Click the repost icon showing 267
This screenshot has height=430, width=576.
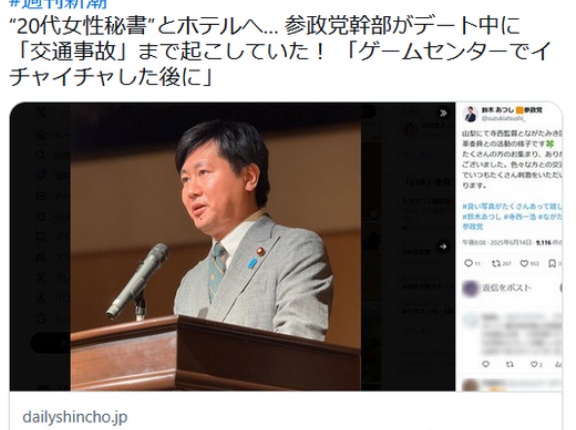[496, 263]
